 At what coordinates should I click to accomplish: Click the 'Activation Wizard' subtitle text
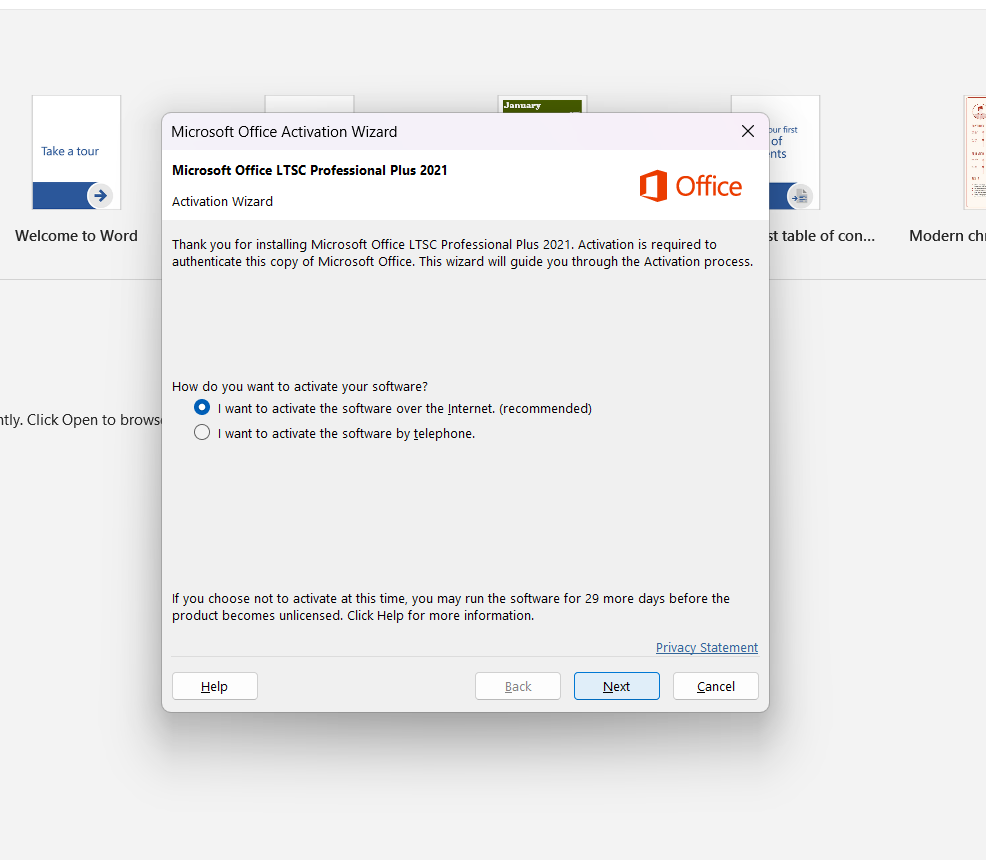point(223,201)
